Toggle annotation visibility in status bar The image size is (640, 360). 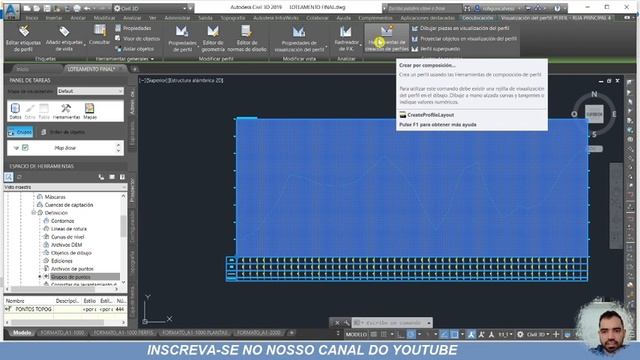471,334
